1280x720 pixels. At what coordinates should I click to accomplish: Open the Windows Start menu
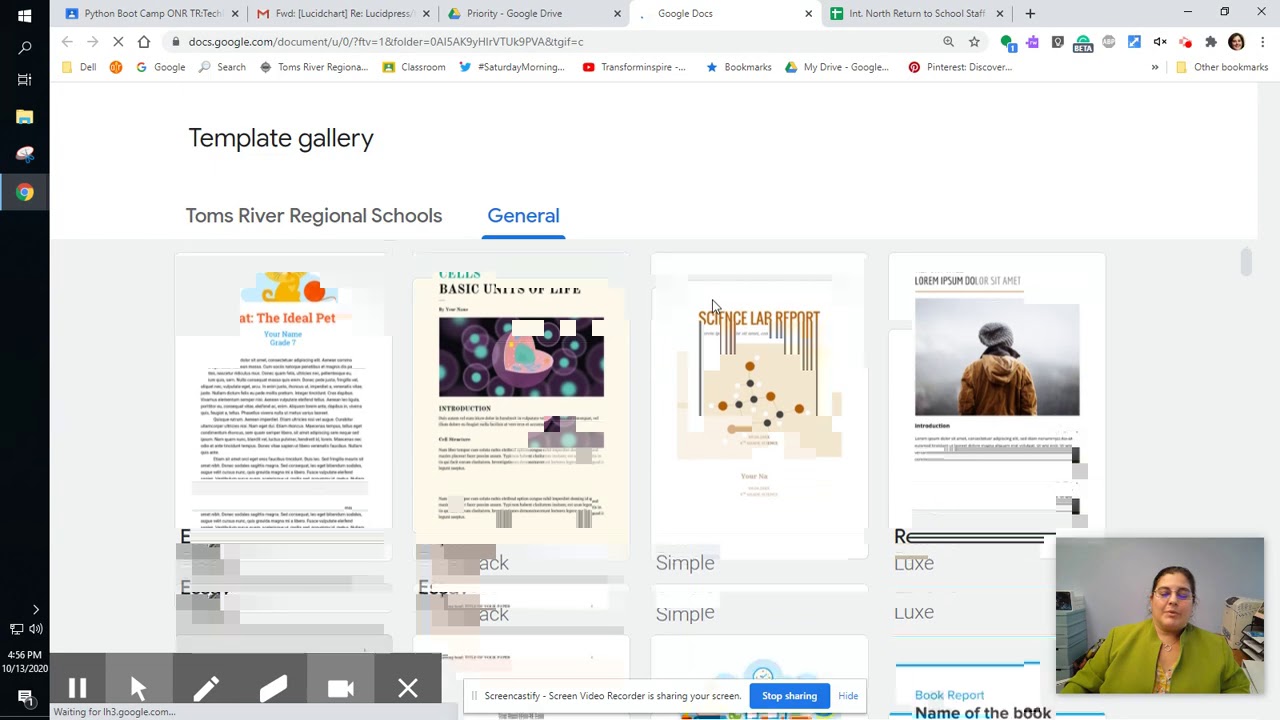(x=25, y=15)
